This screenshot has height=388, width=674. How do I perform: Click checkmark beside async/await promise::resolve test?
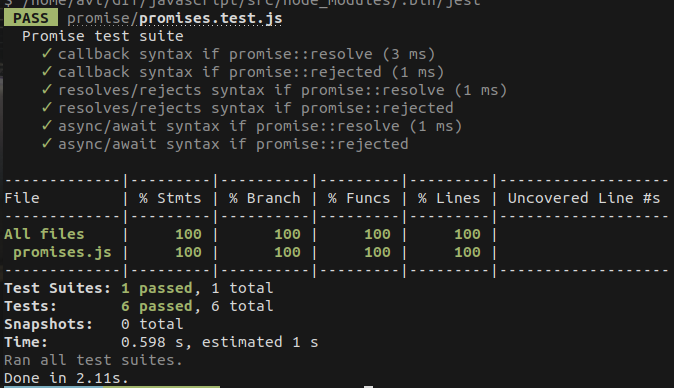pos(47,126)
